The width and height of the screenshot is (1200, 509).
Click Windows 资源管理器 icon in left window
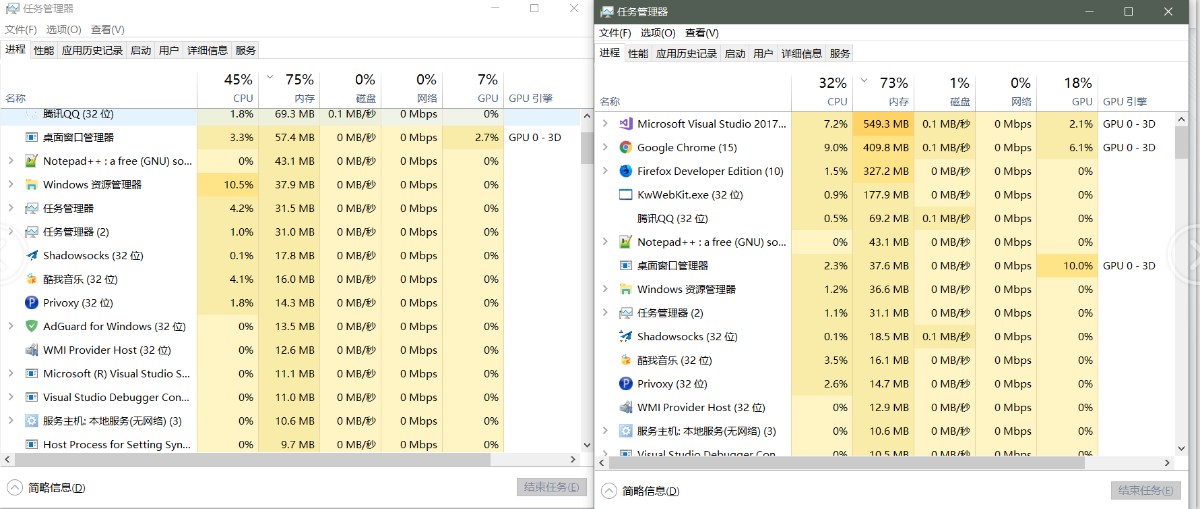32,185
